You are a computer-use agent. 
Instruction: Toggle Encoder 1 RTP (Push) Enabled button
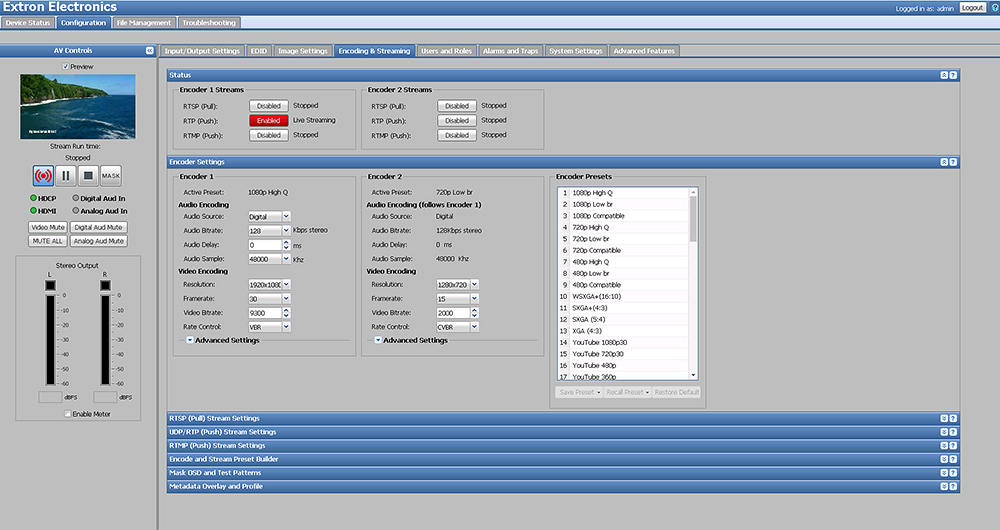268,120
